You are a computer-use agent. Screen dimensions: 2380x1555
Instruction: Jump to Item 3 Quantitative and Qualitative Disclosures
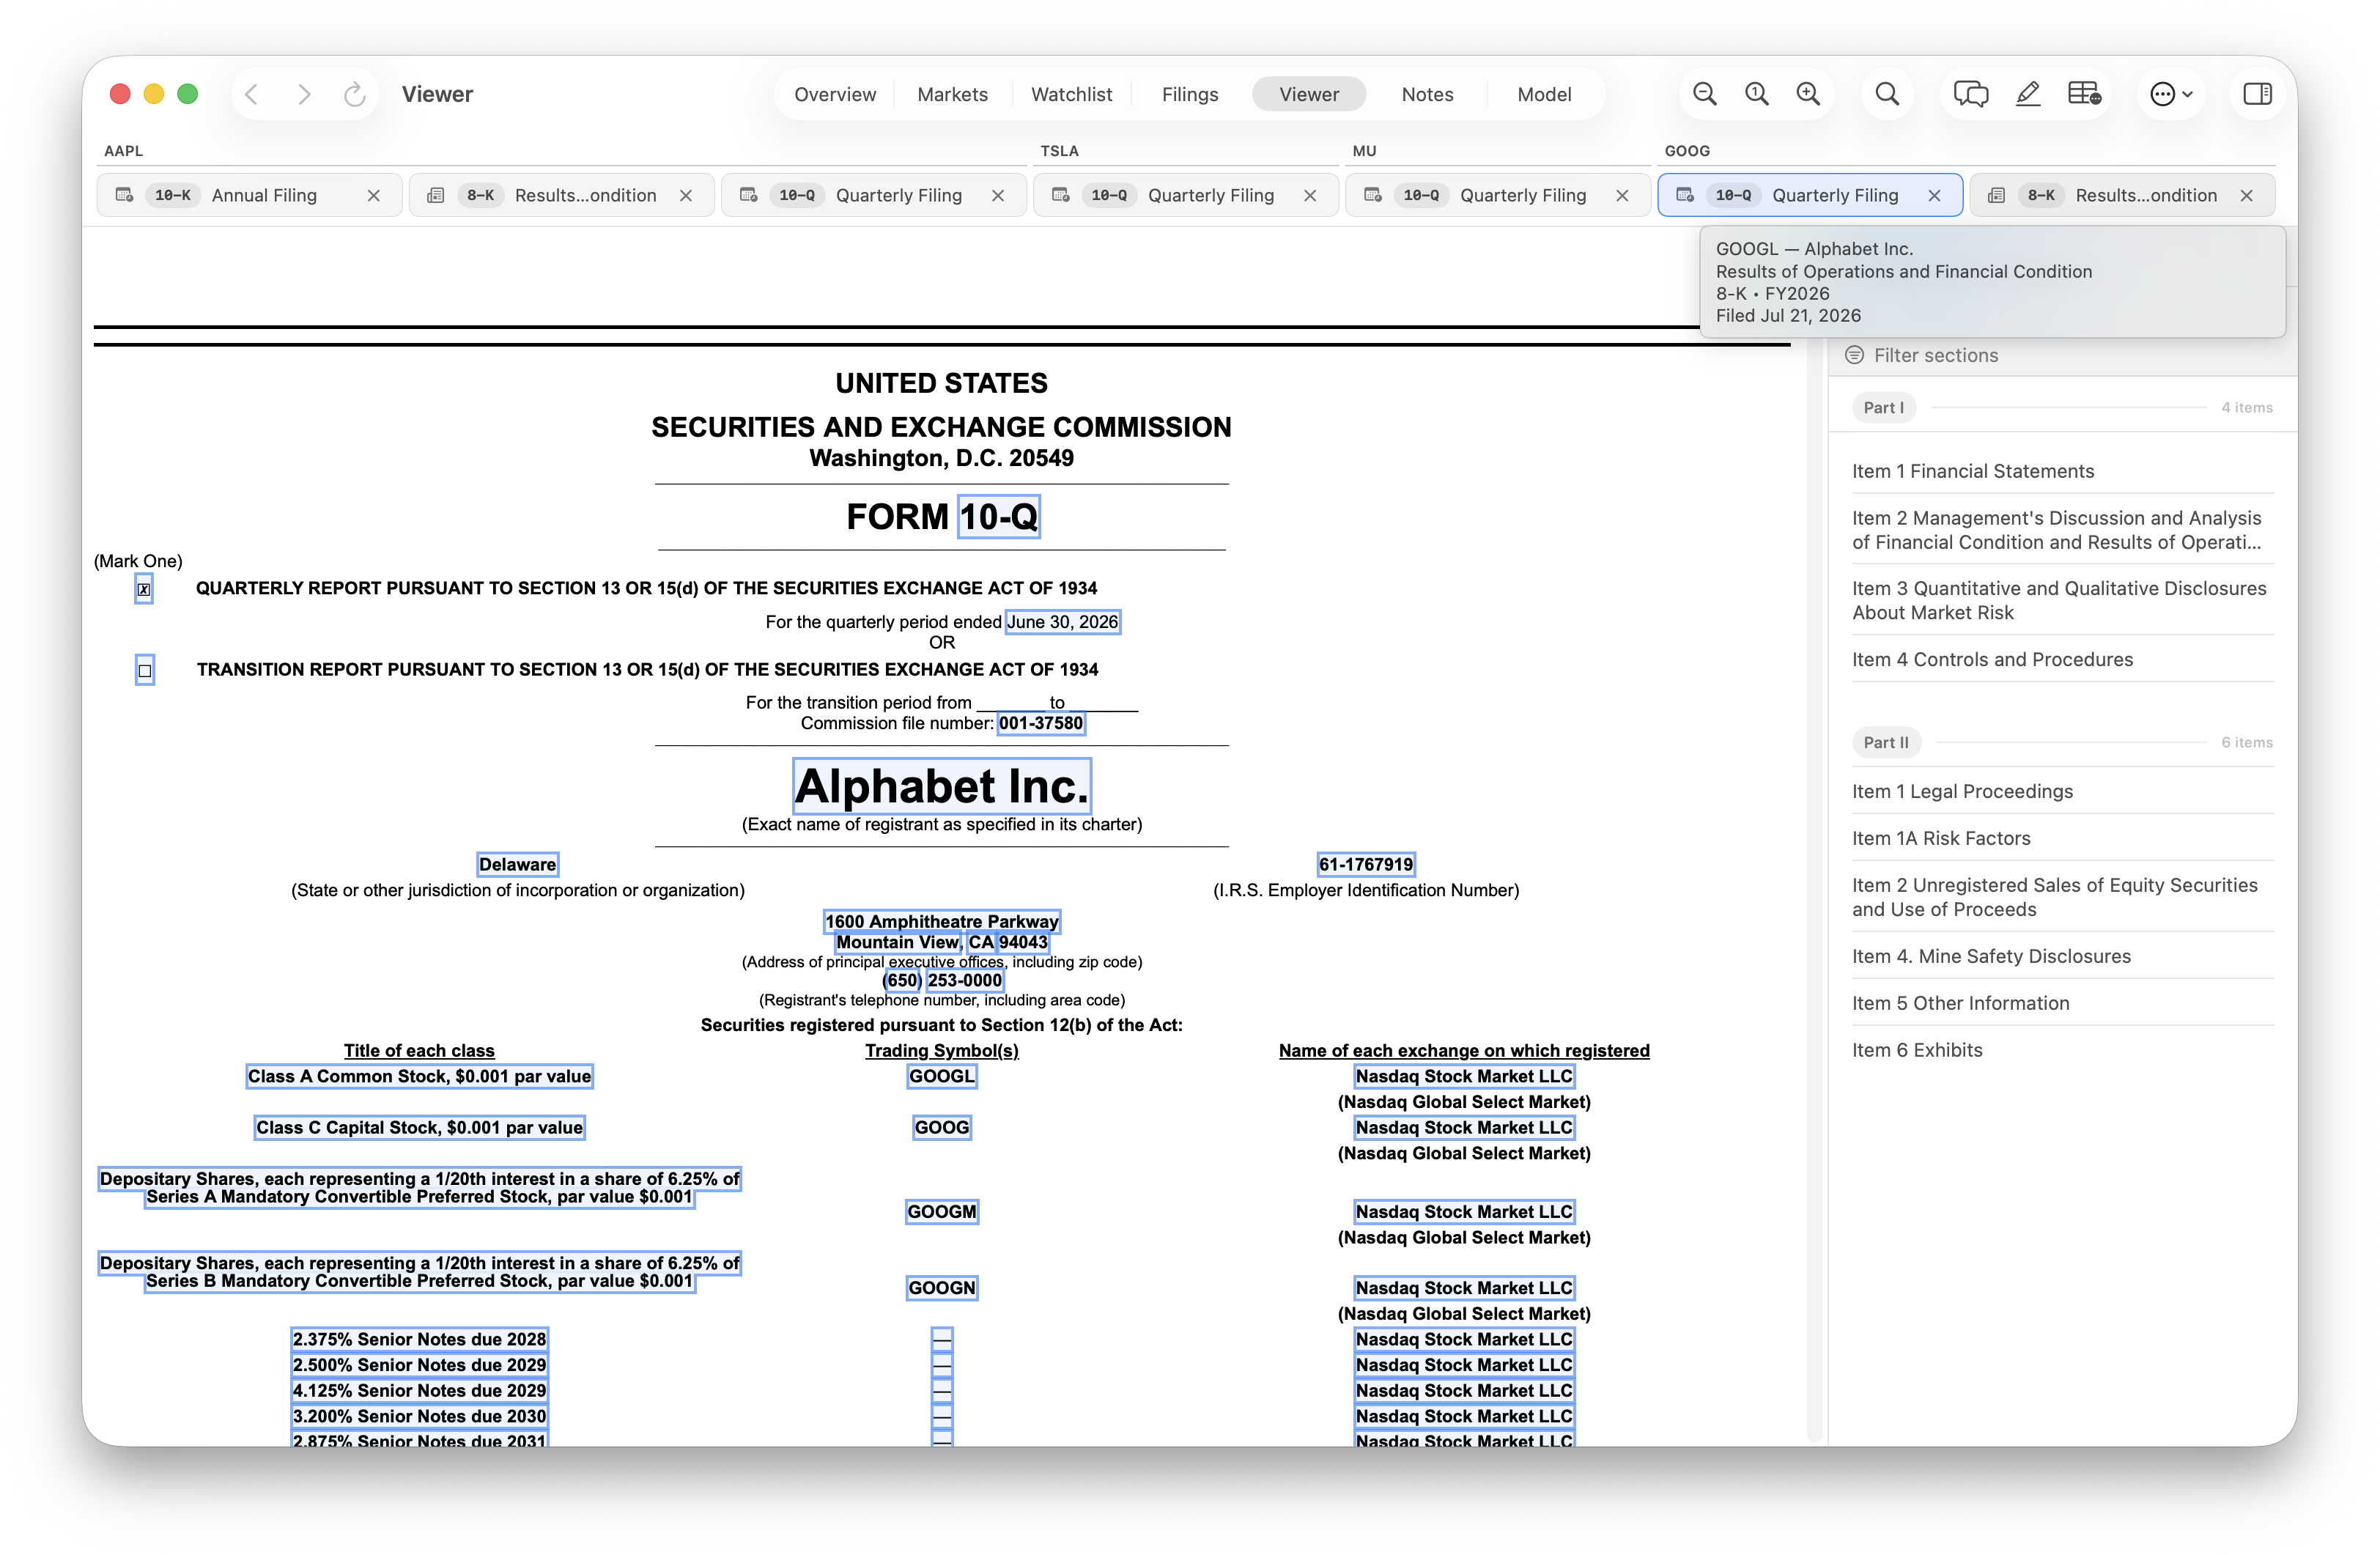click(2059, 601)
